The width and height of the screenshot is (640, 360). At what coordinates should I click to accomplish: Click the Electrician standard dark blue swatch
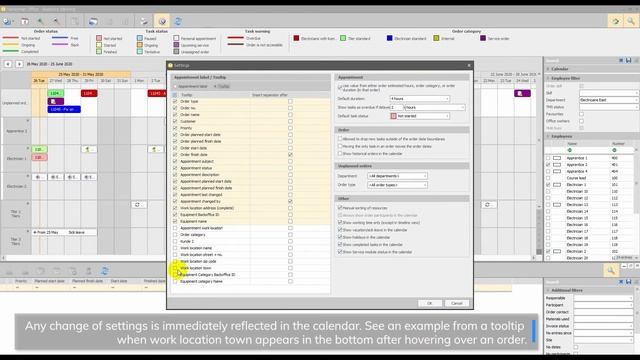[x=389, y=38]
